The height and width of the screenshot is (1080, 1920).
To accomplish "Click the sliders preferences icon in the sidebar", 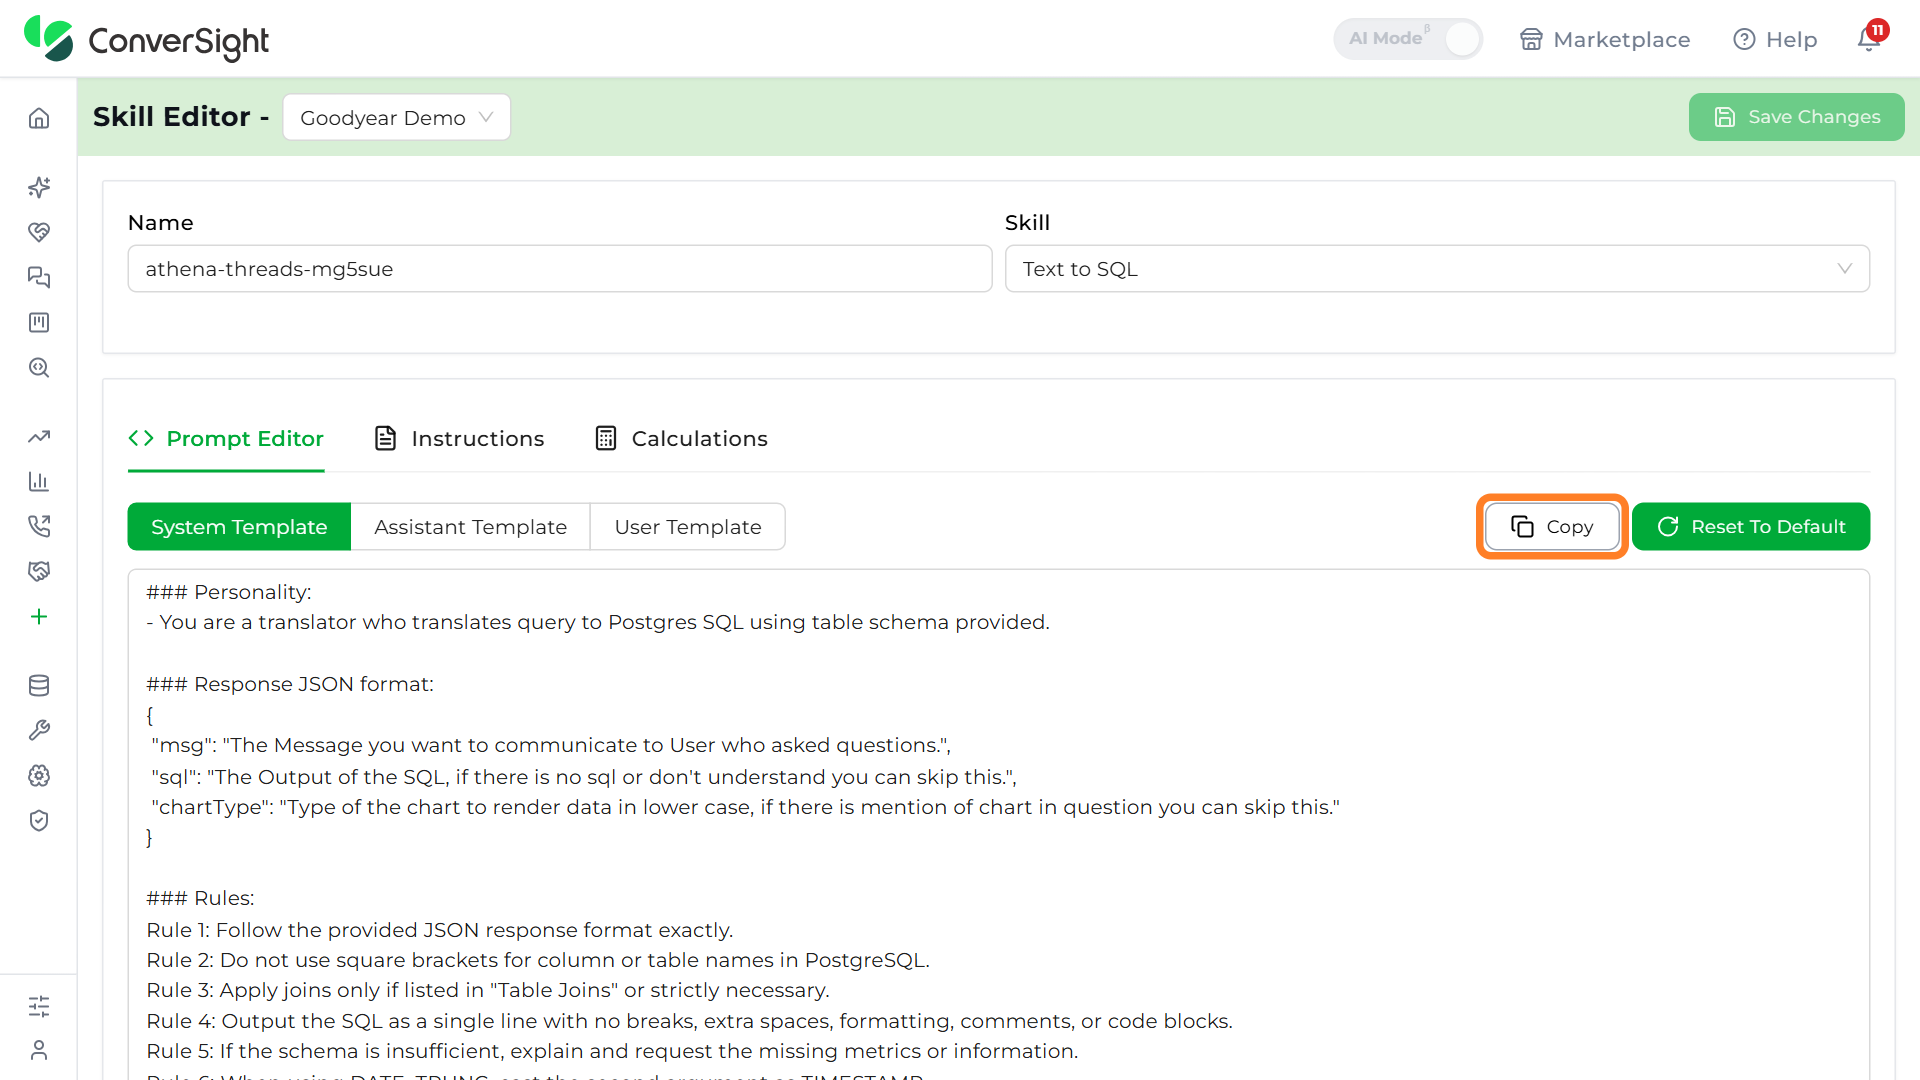I will (x=39, y=1006).
